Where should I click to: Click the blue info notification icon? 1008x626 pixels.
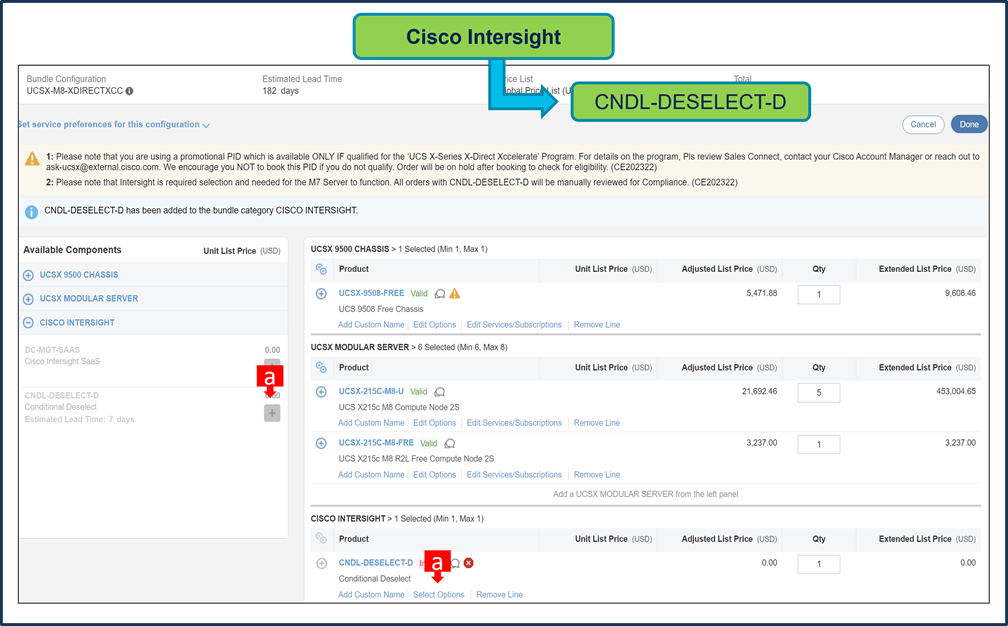pyautogui.click(x=31, y=211)
